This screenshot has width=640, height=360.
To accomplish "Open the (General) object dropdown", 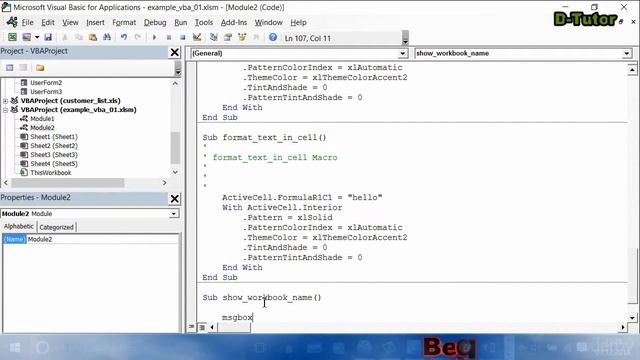I will [x=402, y=53].
